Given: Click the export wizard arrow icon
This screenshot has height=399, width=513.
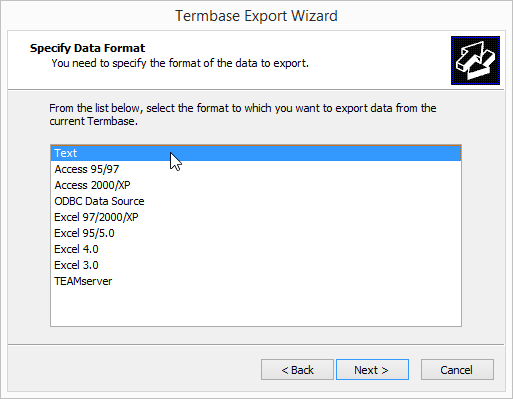Looking at the screenshot, I should (475, 60).
